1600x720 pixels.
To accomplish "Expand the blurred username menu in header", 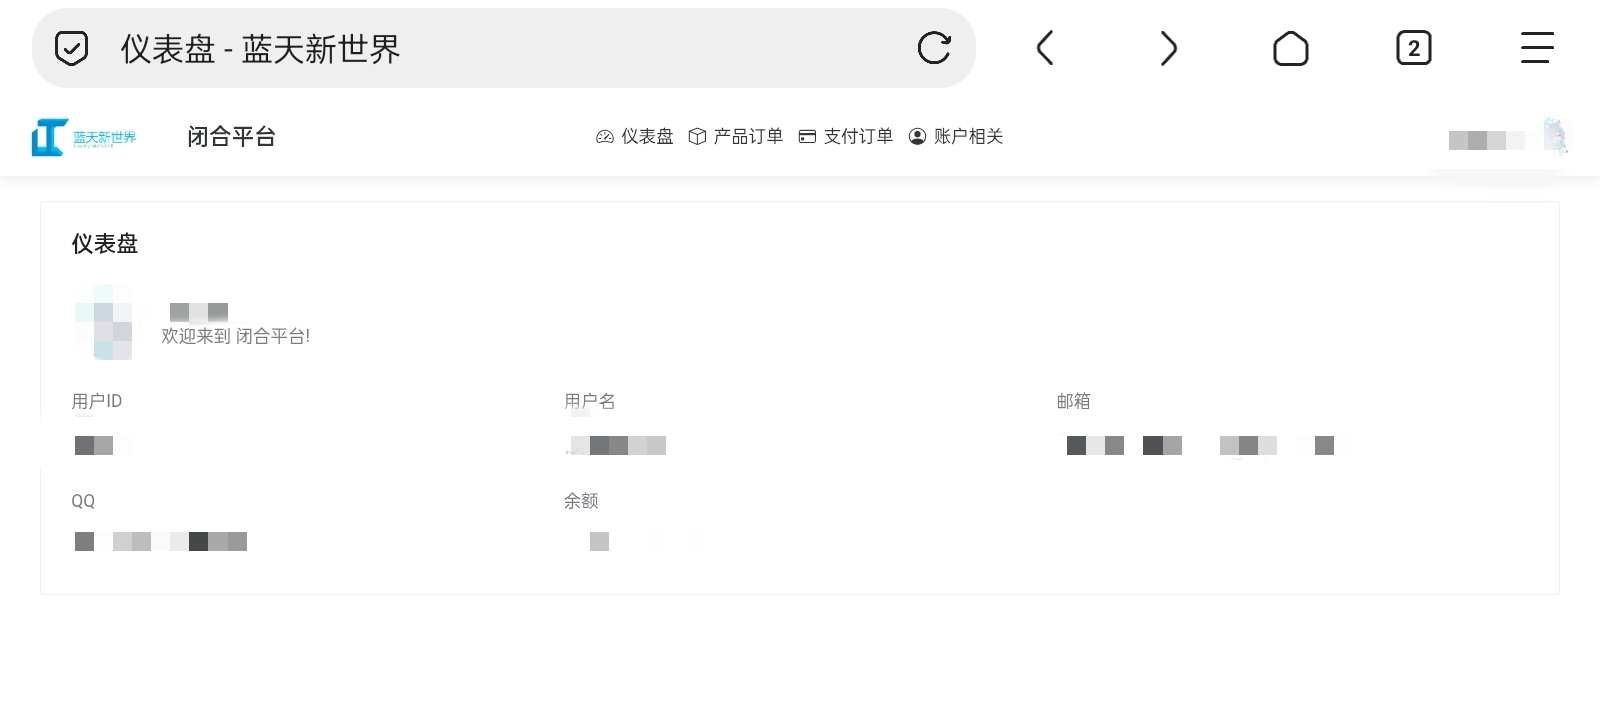I will pos(1486,140).
